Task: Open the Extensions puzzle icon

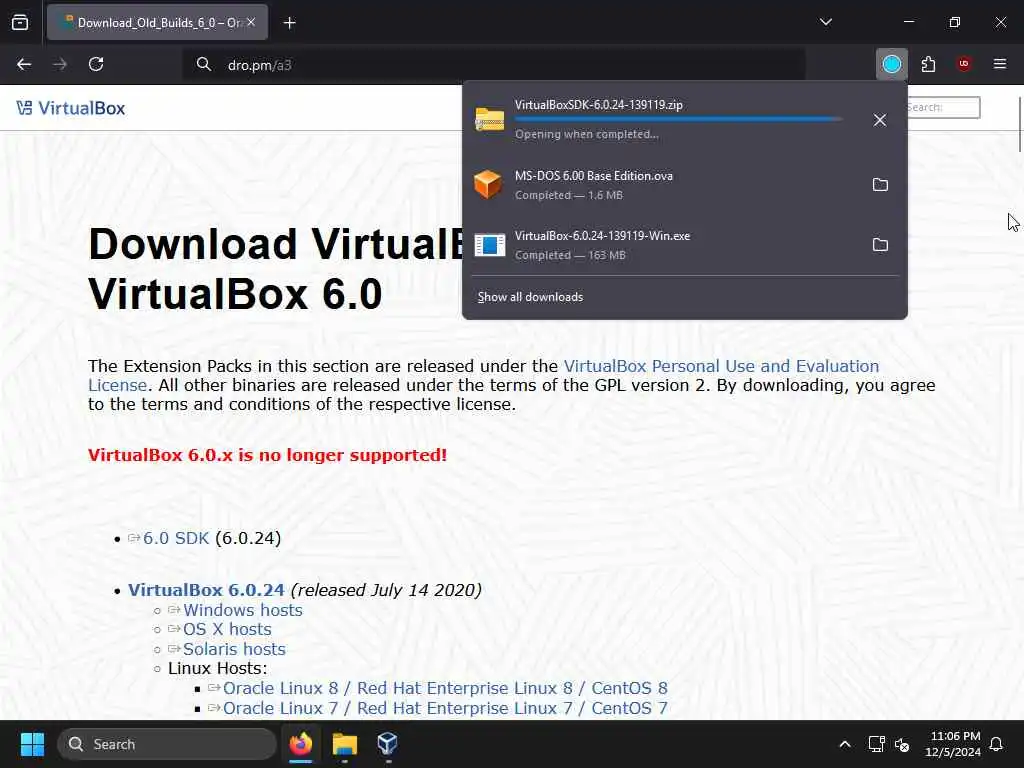Action: coord(928,64)
